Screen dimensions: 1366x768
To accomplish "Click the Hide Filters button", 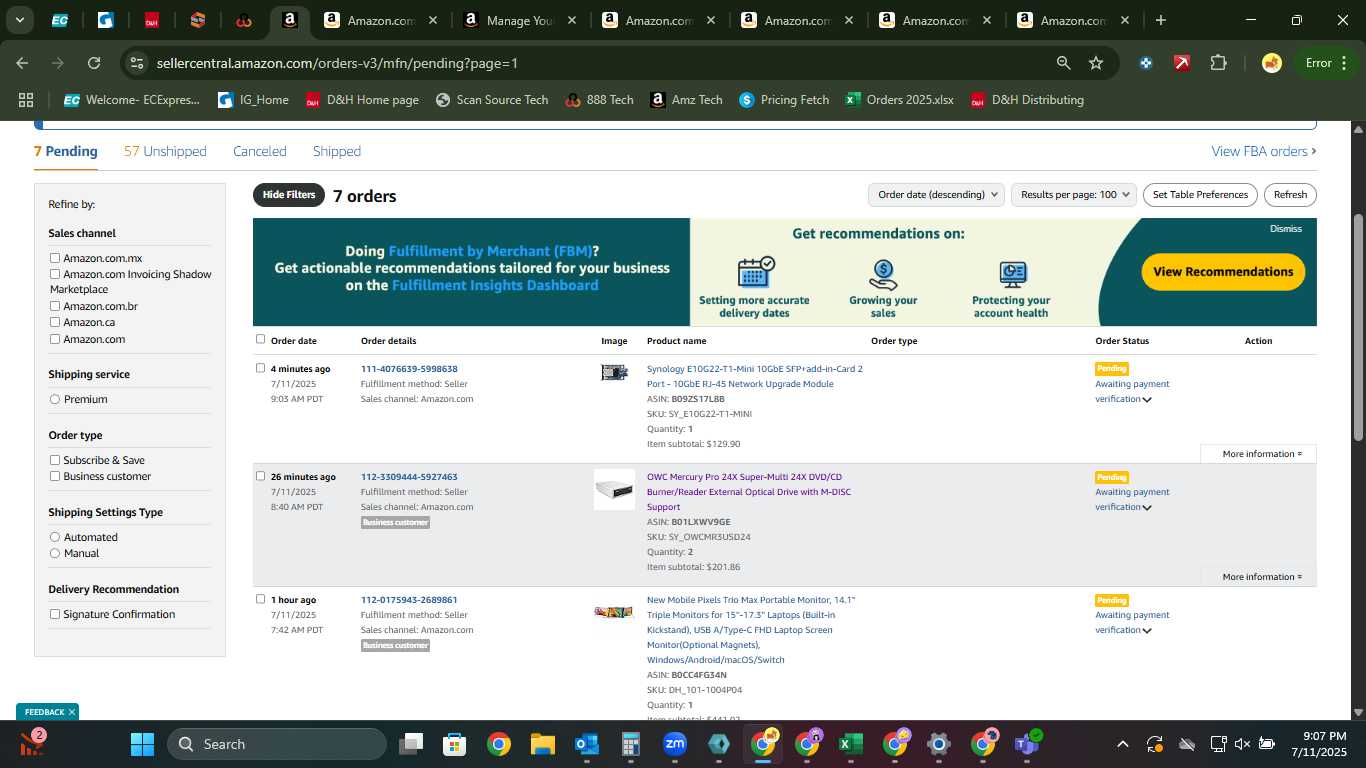I will 289,195.
